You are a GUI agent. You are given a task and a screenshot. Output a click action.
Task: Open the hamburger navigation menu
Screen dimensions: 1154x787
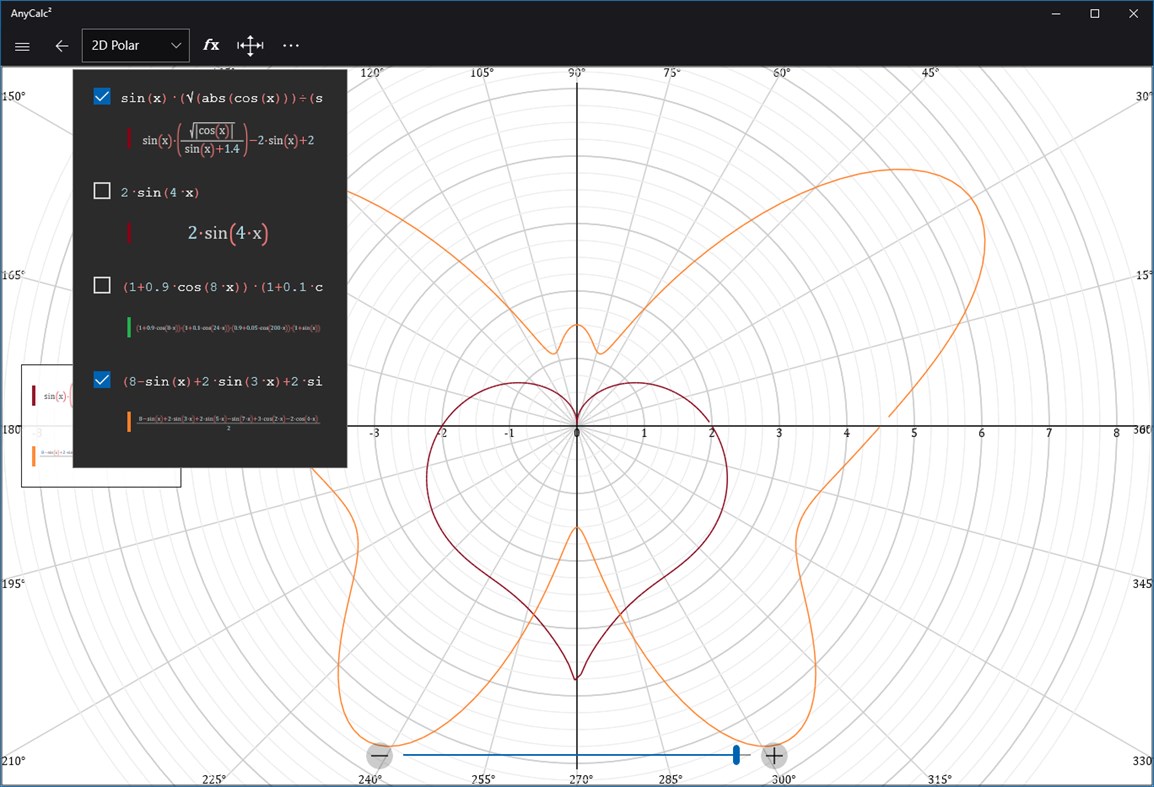(x=22, y=46)
